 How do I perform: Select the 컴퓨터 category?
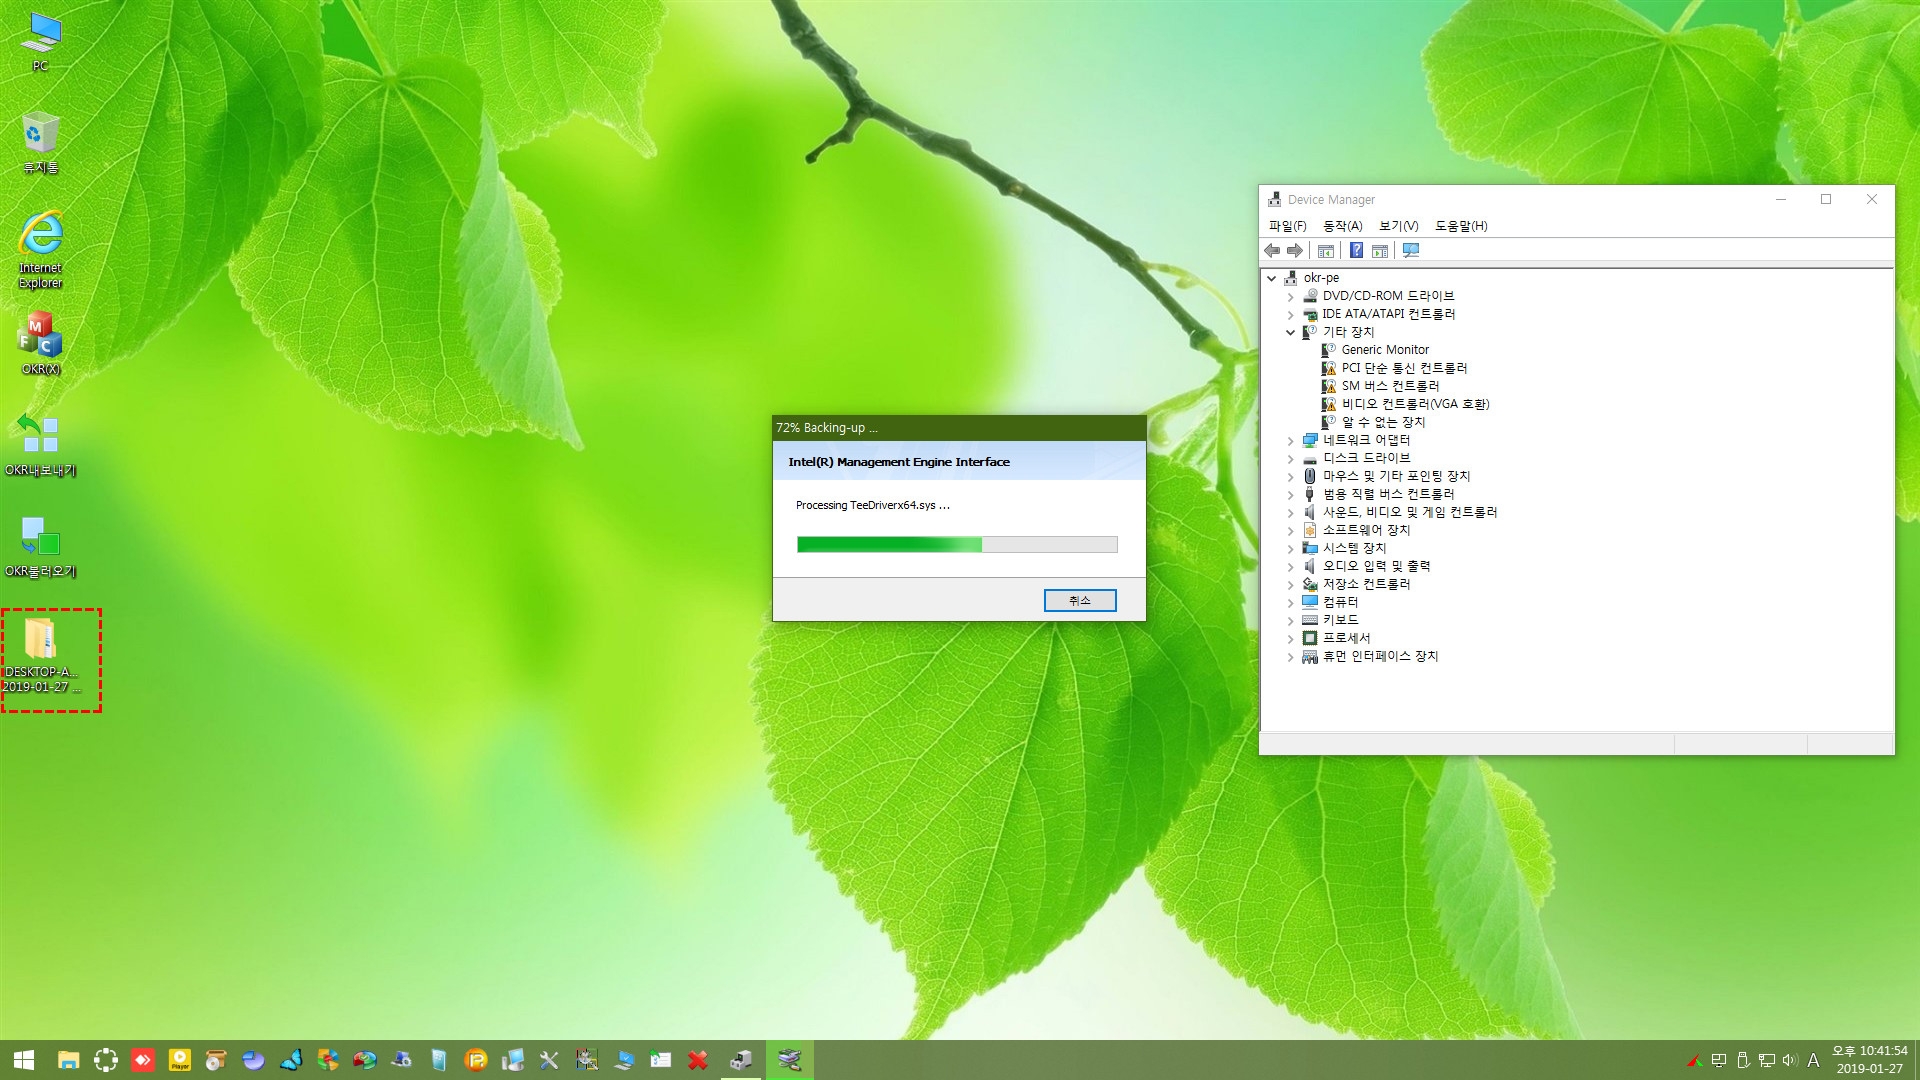[x=1340, y=602]
